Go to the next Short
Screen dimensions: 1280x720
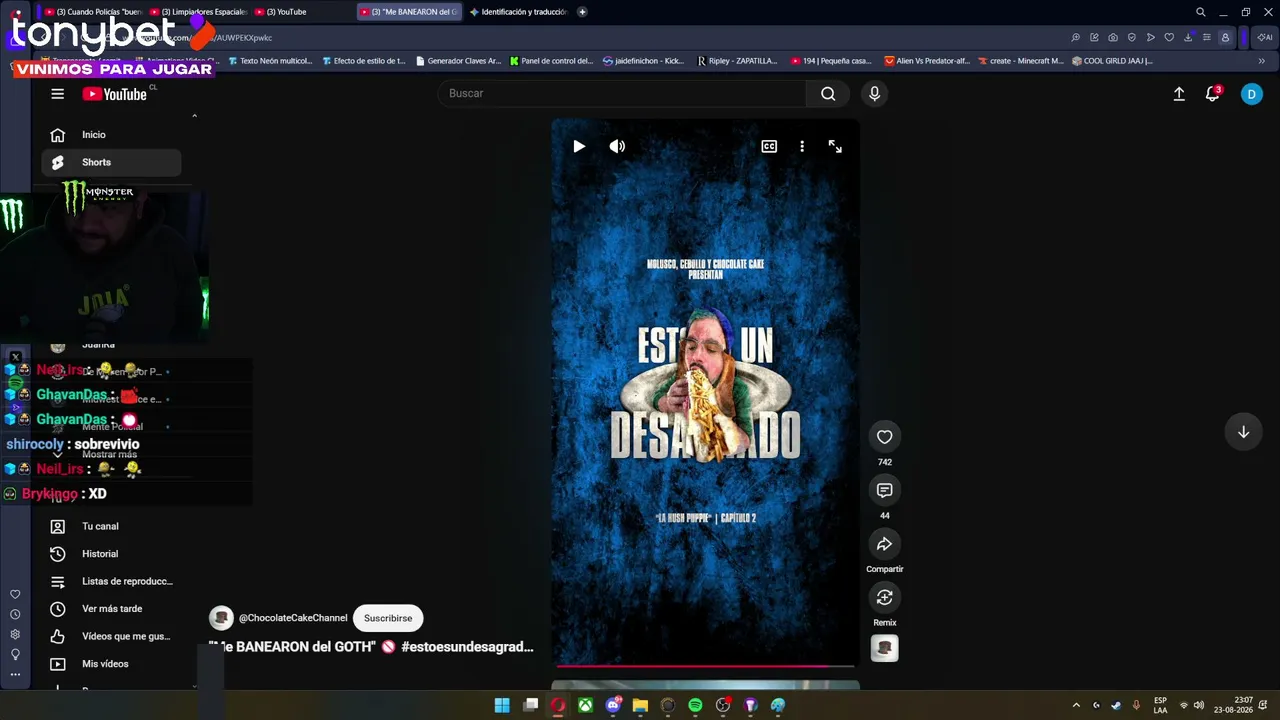(1243, 432)
